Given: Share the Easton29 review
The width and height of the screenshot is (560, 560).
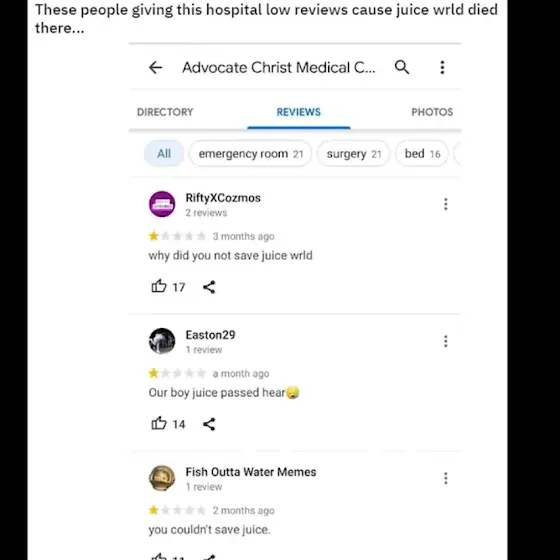Looking at the screenshot, I should pos(209,424).
